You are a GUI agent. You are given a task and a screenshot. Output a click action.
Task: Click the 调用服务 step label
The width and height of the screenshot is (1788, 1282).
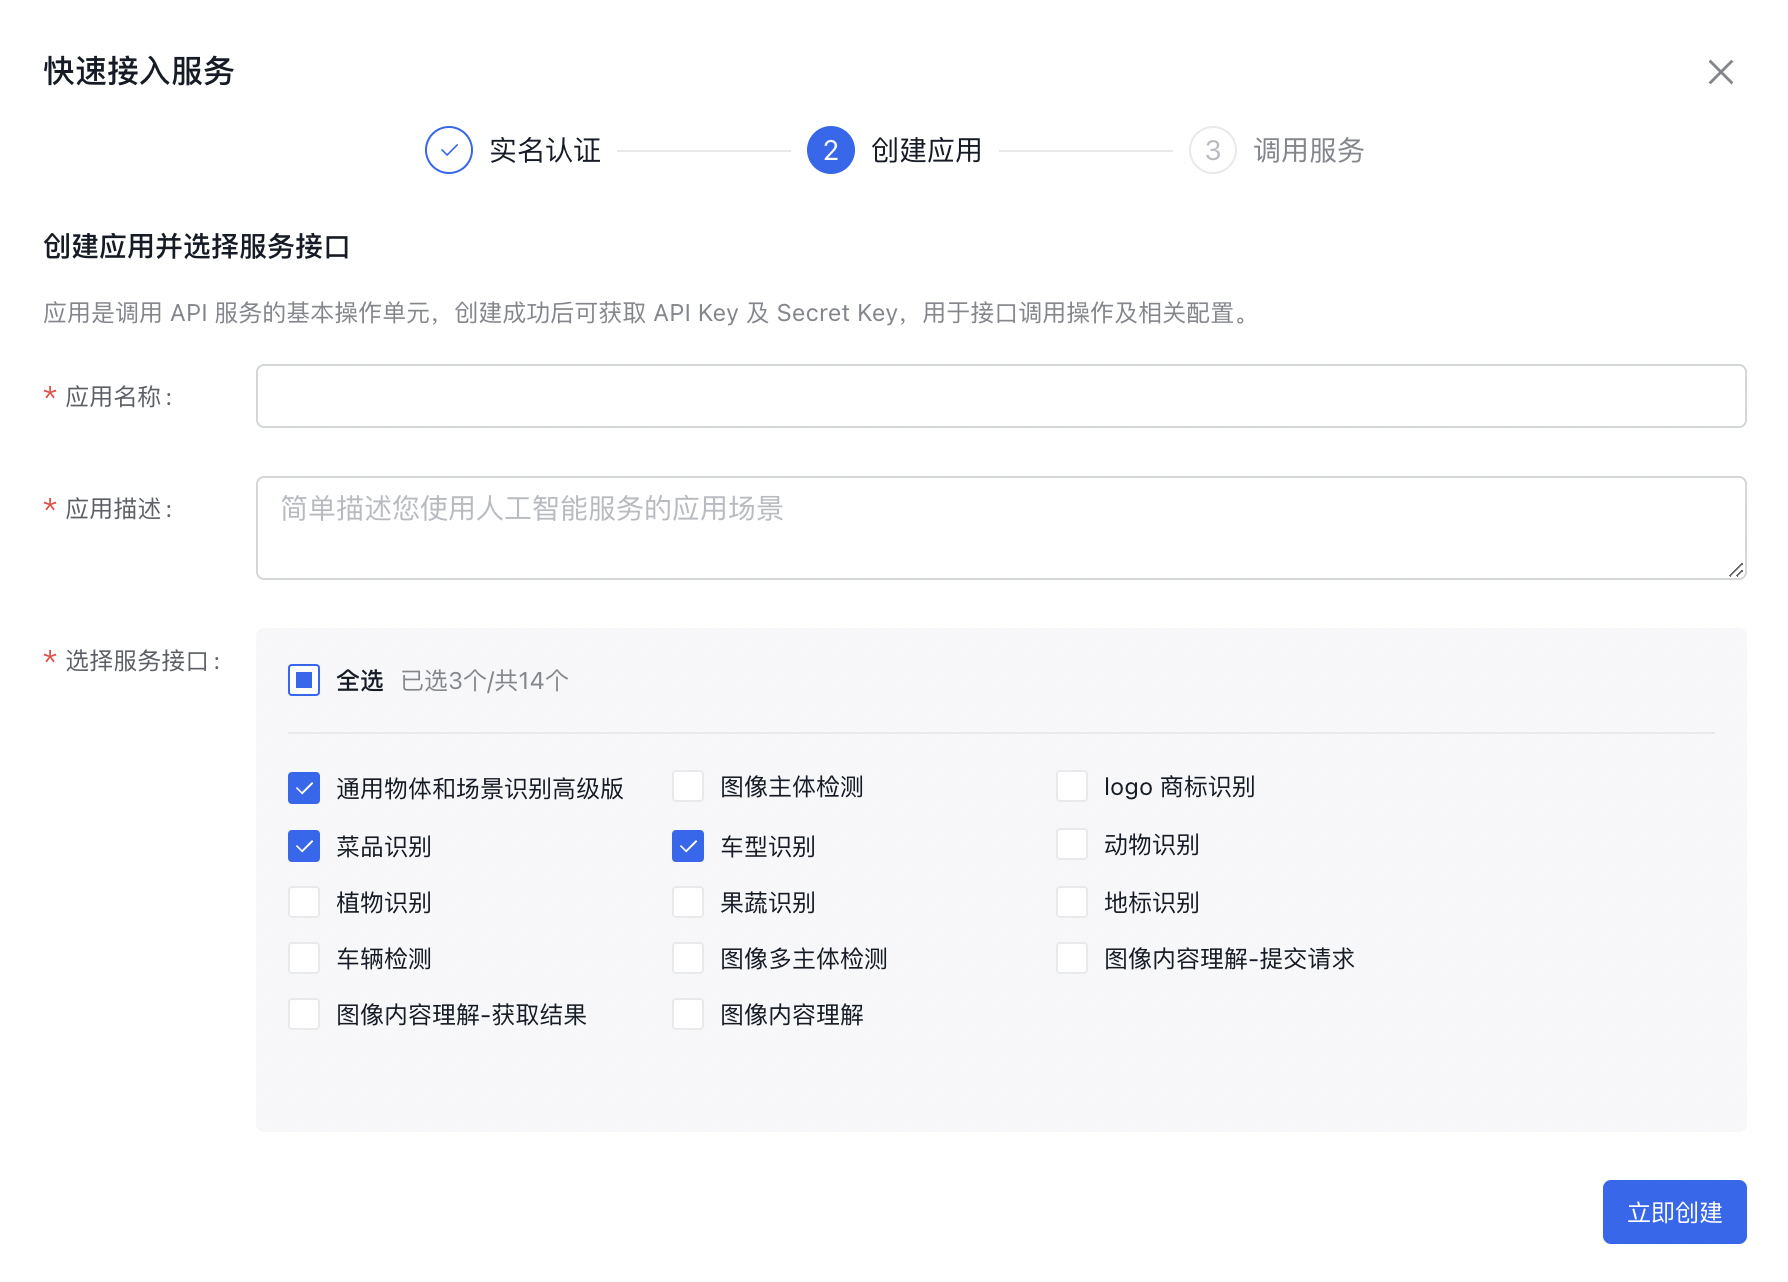1309,151
